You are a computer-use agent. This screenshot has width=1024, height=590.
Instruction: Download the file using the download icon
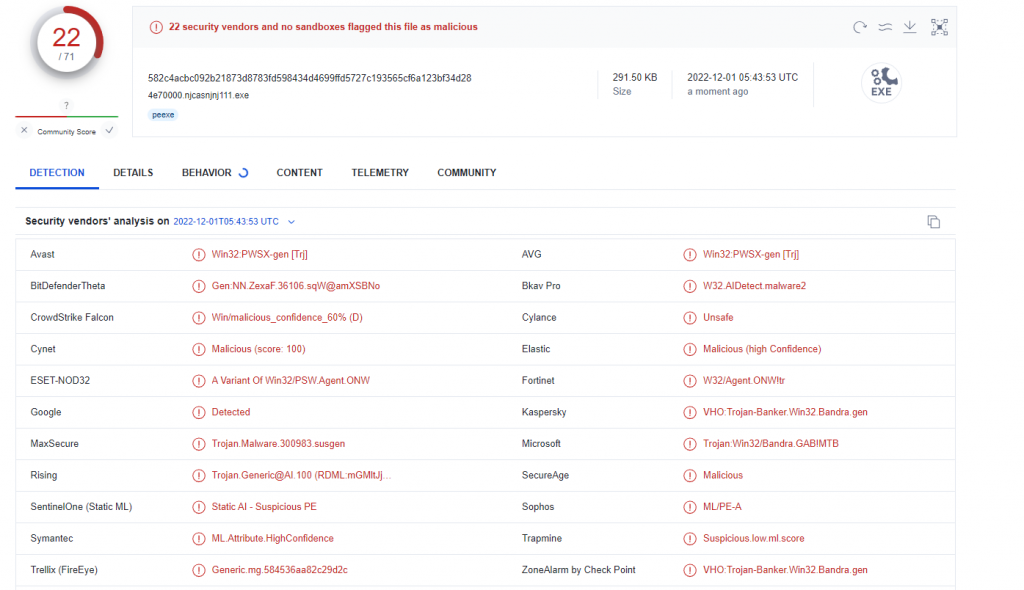pyautogui.click(x=910, y=27)
